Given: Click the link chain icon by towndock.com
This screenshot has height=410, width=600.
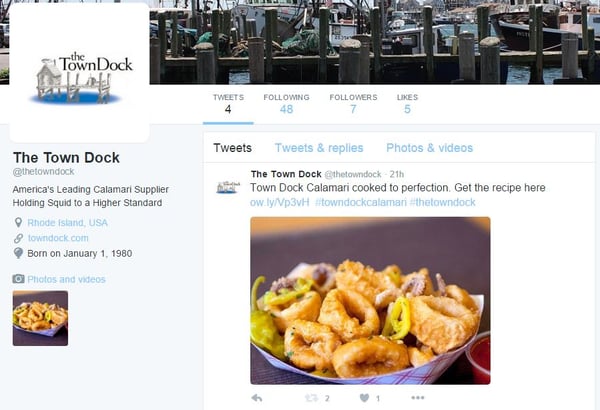Looking at the screenshot, I should pos(18,238).
